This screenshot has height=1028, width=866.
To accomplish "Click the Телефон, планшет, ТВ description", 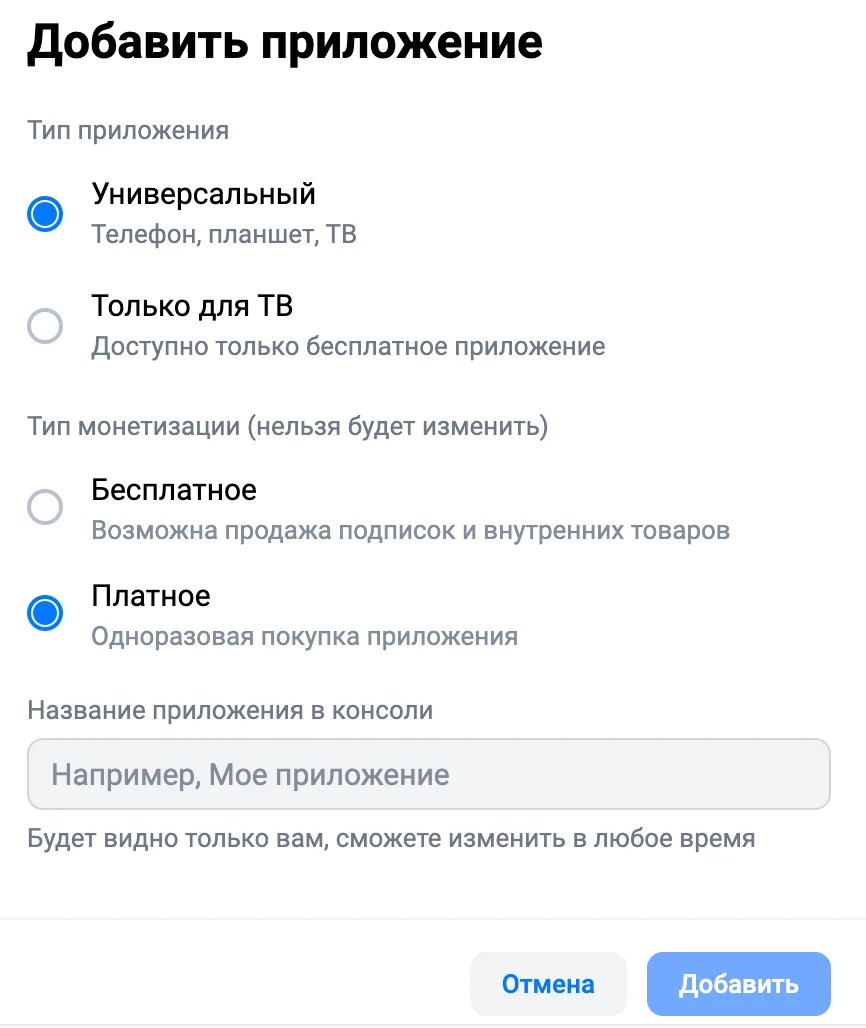I will coord(224,235).
